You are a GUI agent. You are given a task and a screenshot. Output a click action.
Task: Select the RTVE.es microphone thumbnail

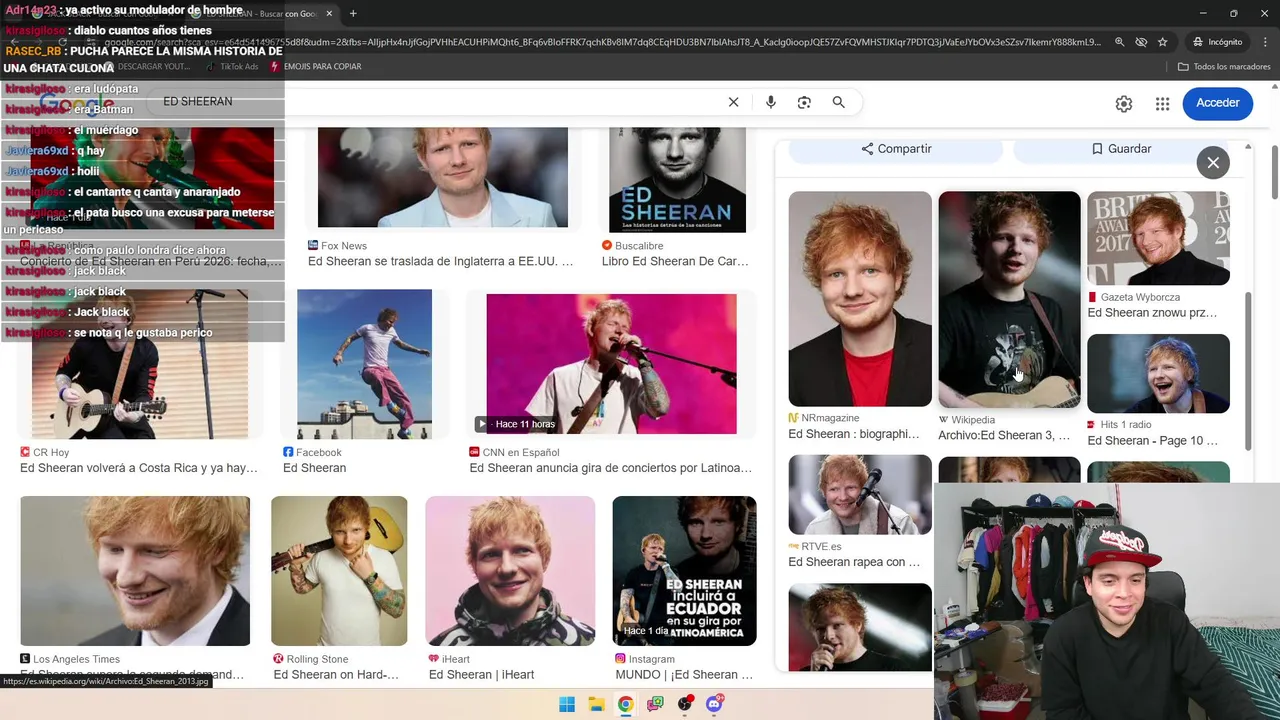coord(860,495)
